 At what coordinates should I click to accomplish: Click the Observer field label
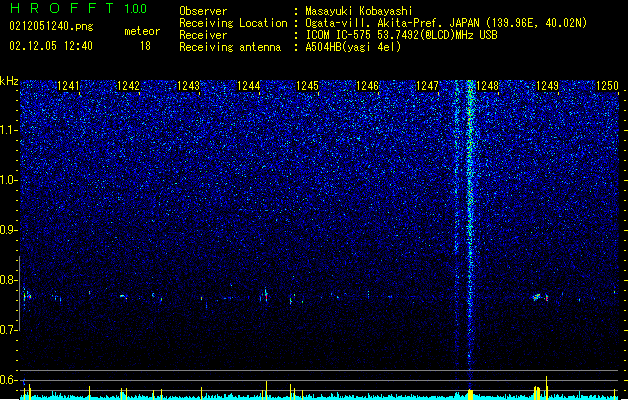pyautogui.click(x=203, y=11)
